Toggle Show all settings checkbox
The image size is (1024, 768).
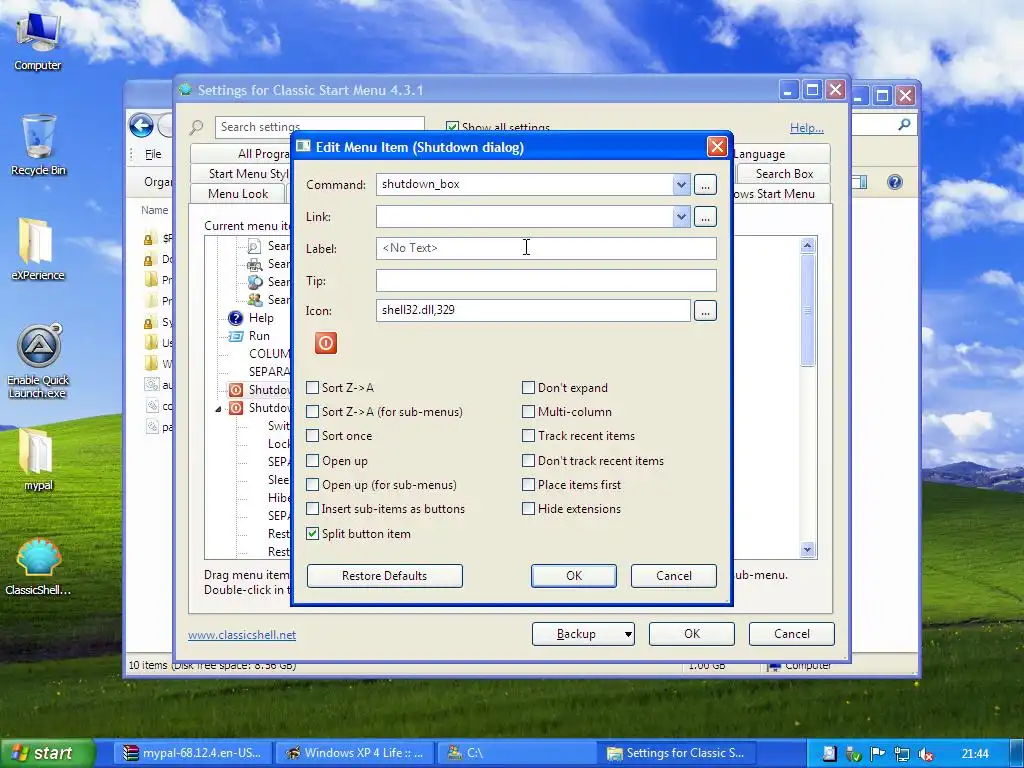point(452,127)
